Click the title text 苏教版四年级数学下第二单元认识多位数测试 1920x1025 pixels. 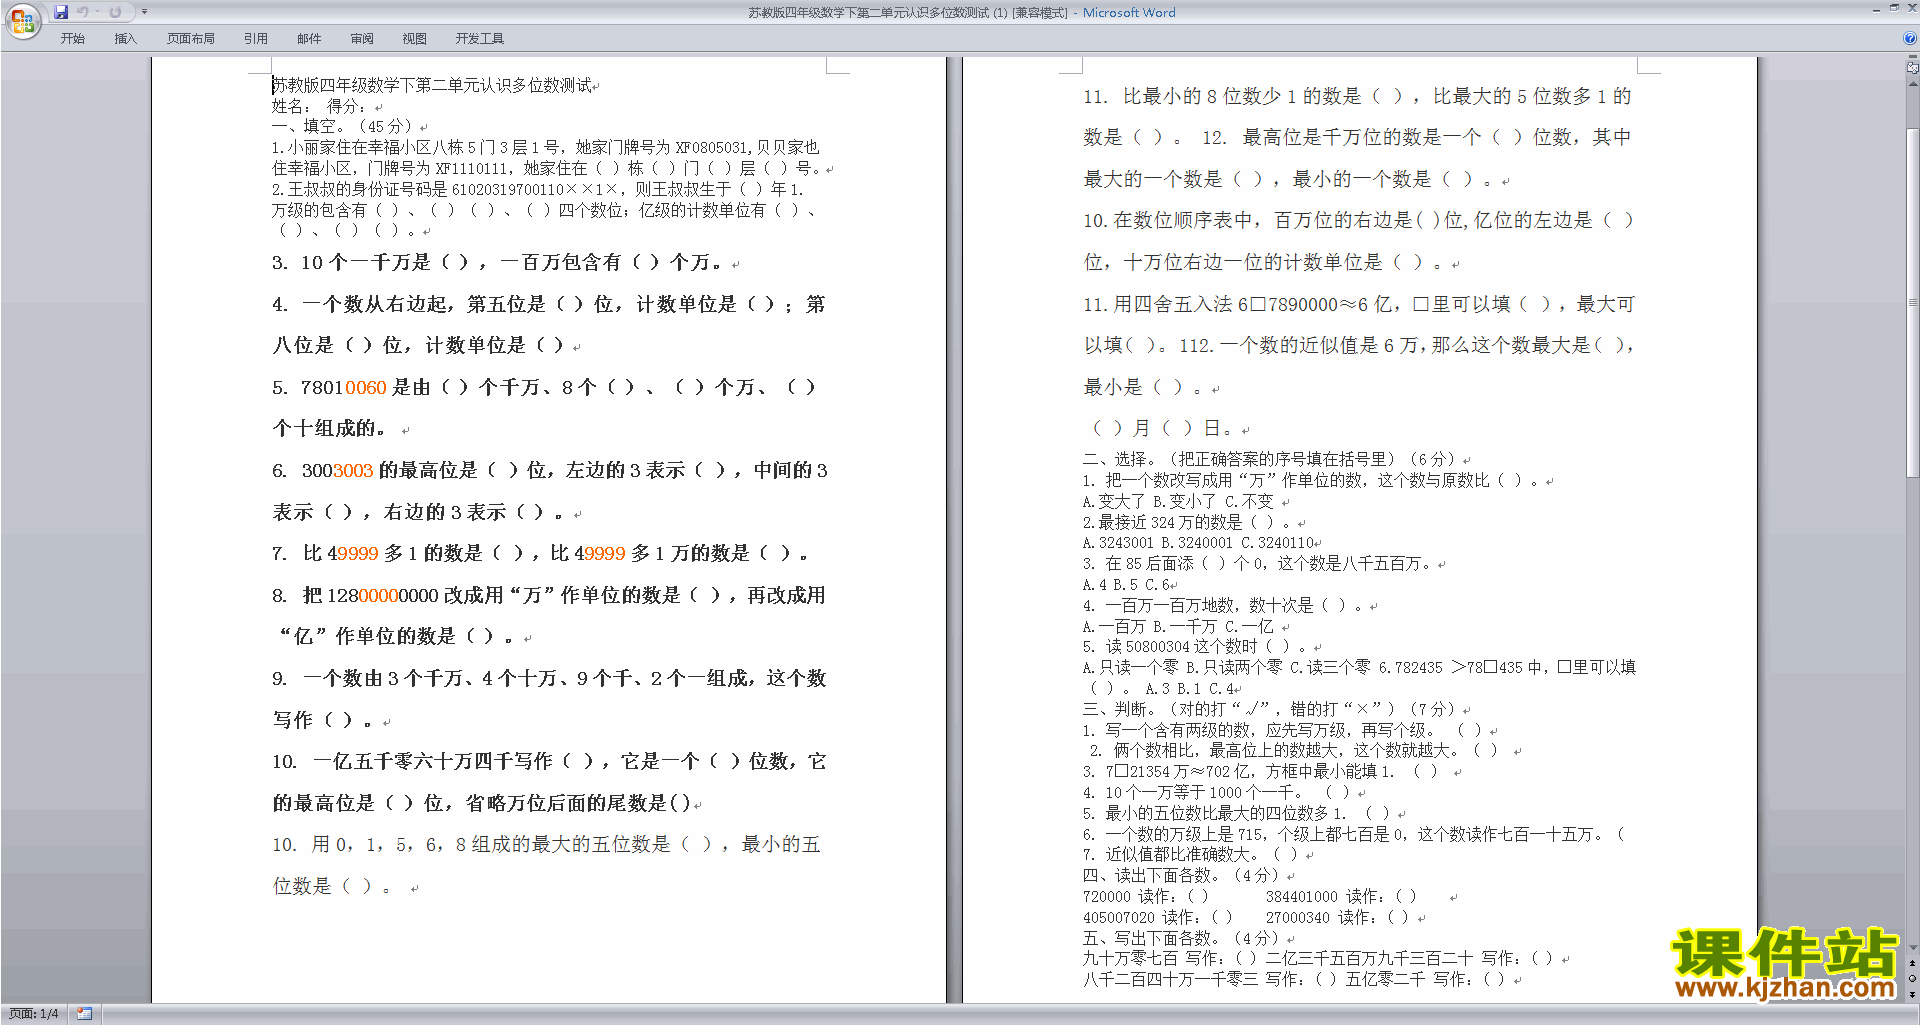pyautogui.click(x=431, y=85)
